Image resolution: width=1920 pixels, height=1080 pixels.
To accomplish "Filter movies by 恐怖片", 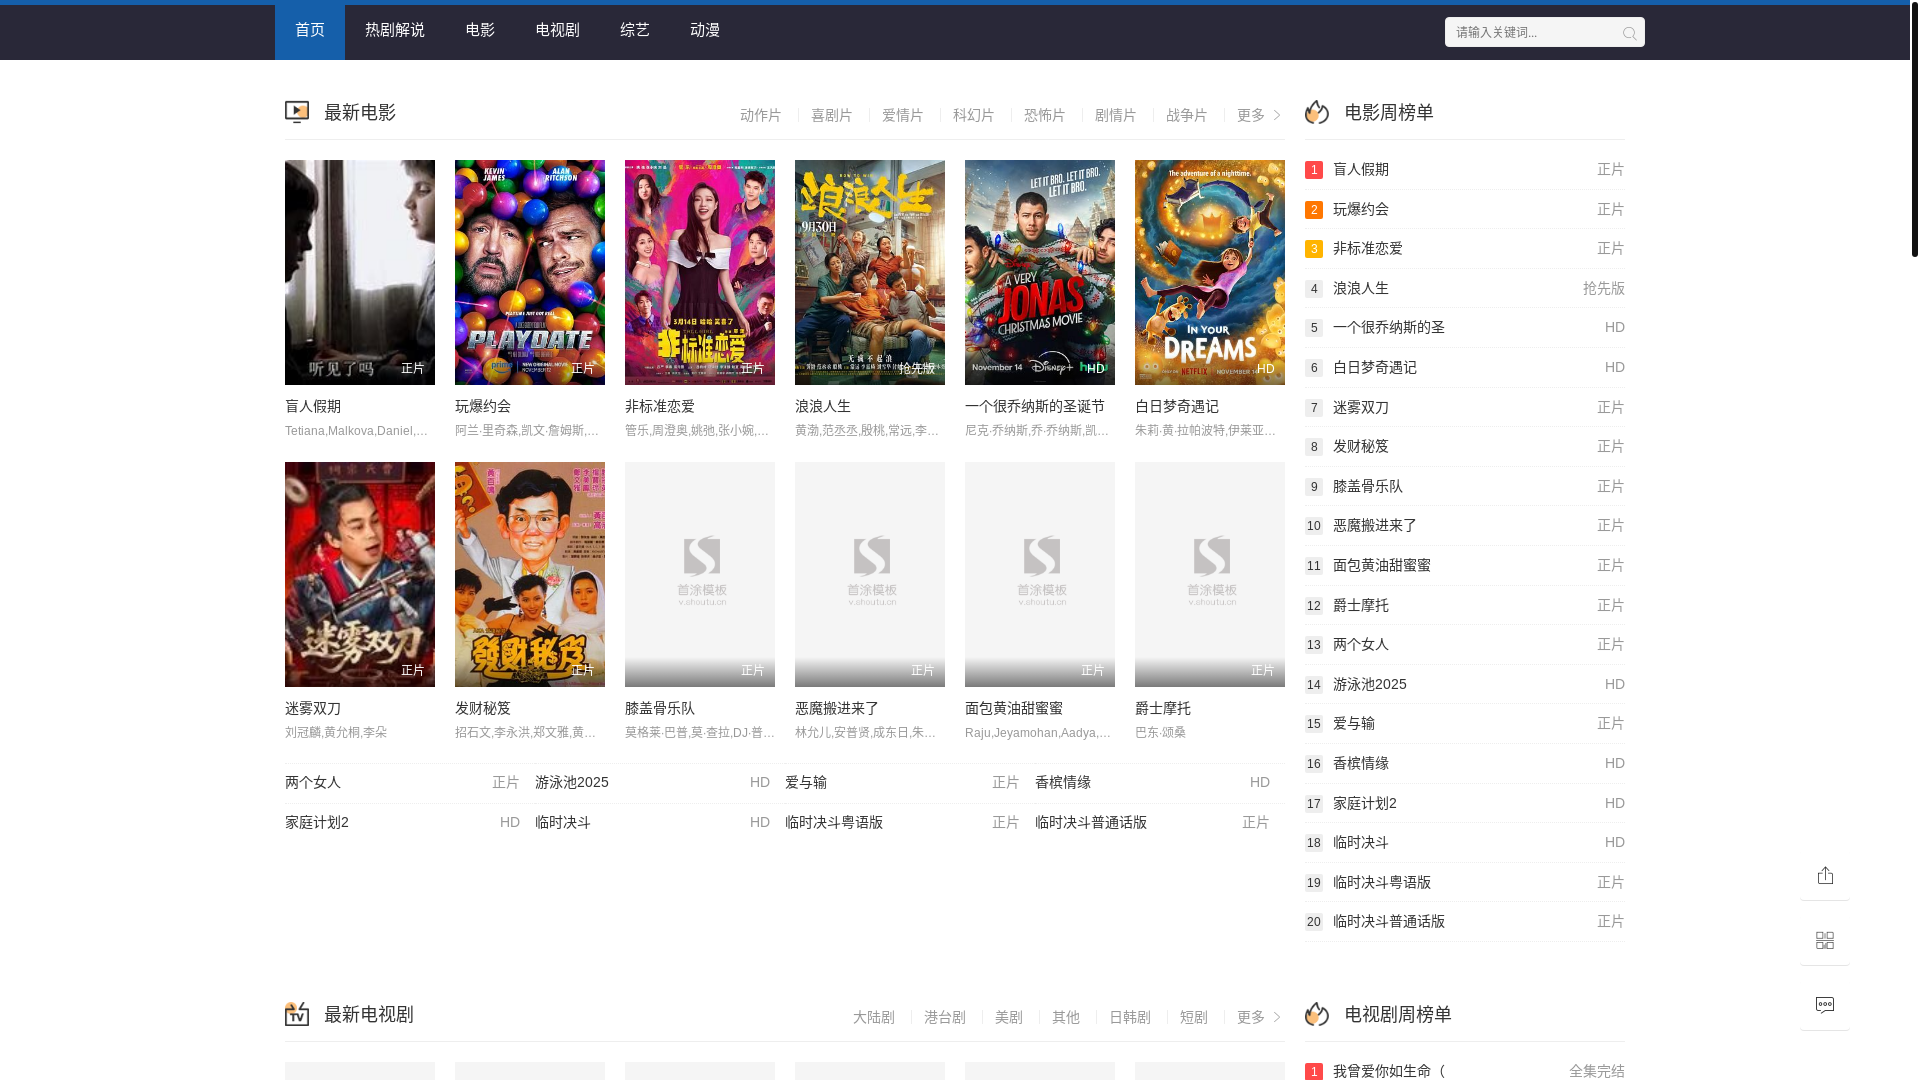I will [x=1045, y=116].
